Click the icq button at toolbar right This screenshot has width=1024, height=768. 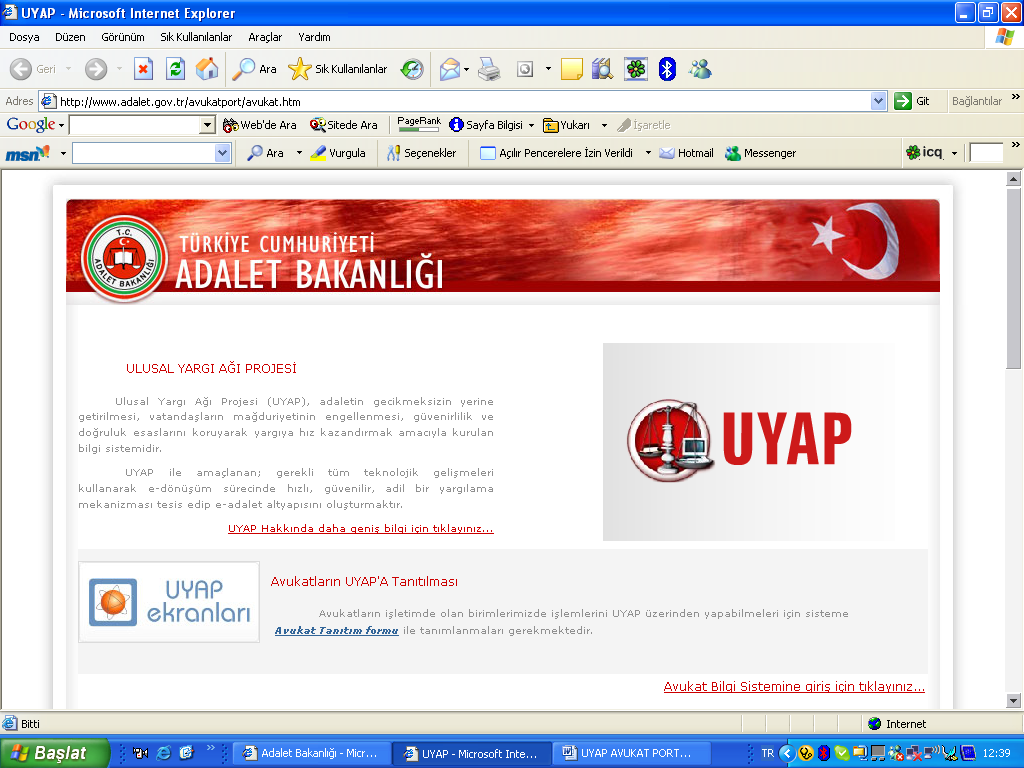924,153
